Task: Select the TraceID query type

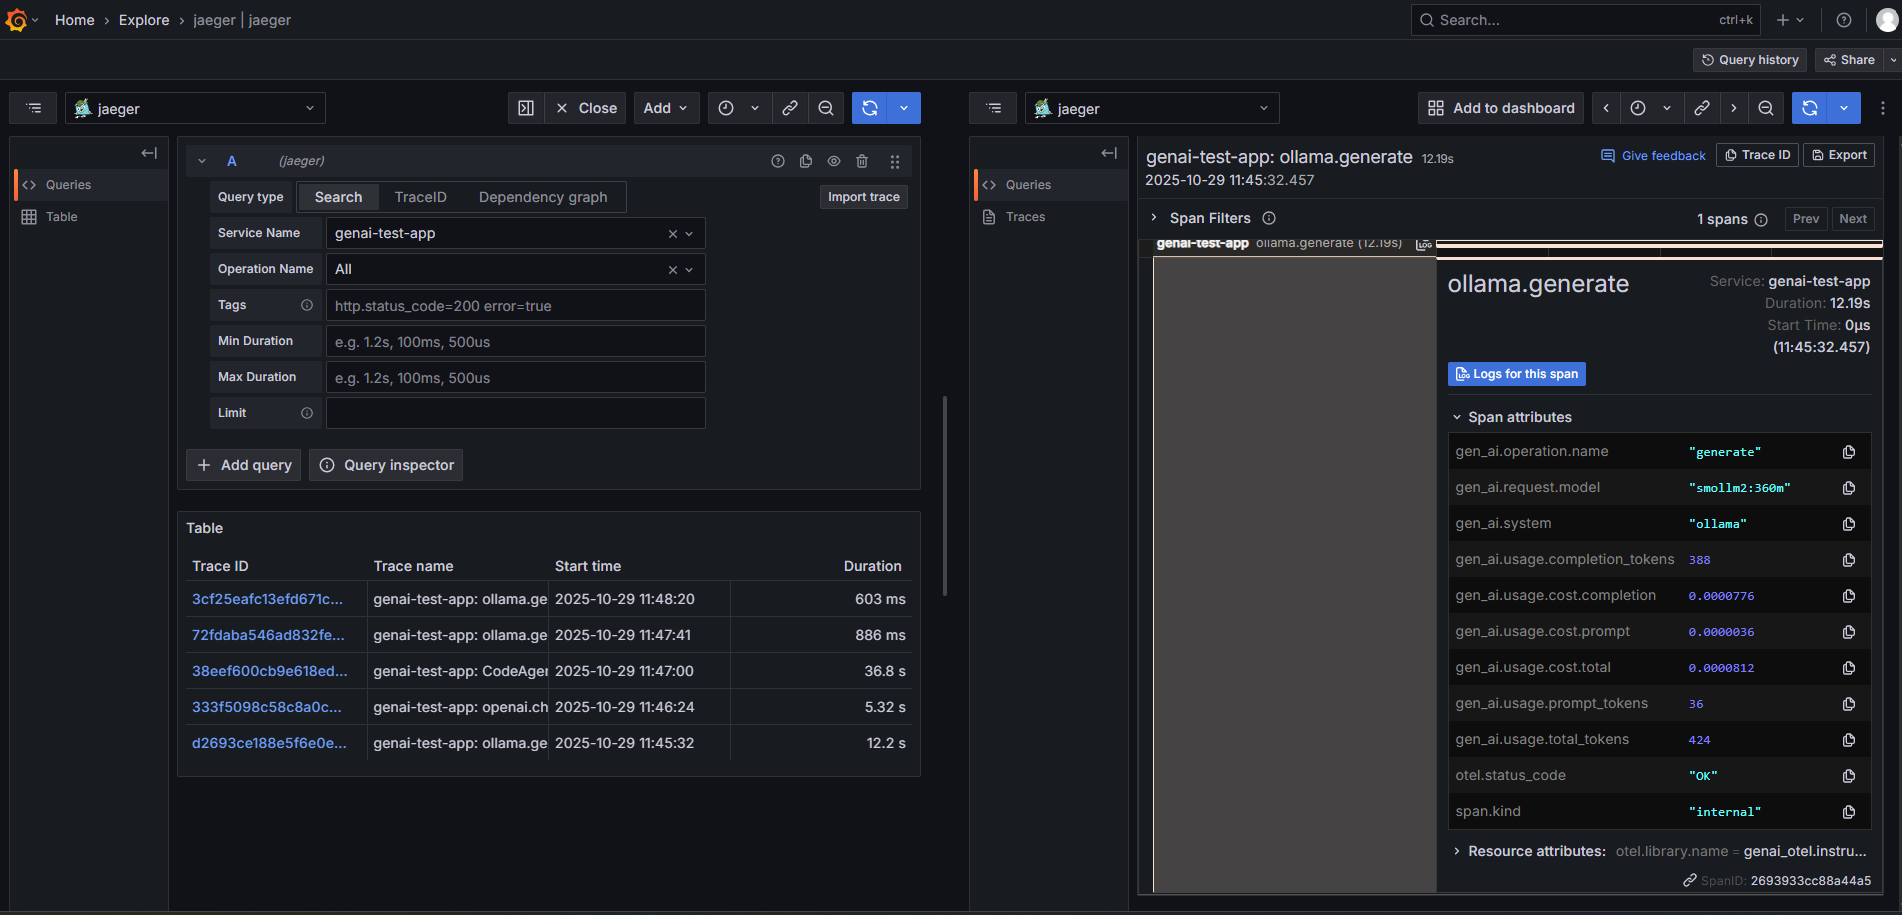Action: pos(420,197)
